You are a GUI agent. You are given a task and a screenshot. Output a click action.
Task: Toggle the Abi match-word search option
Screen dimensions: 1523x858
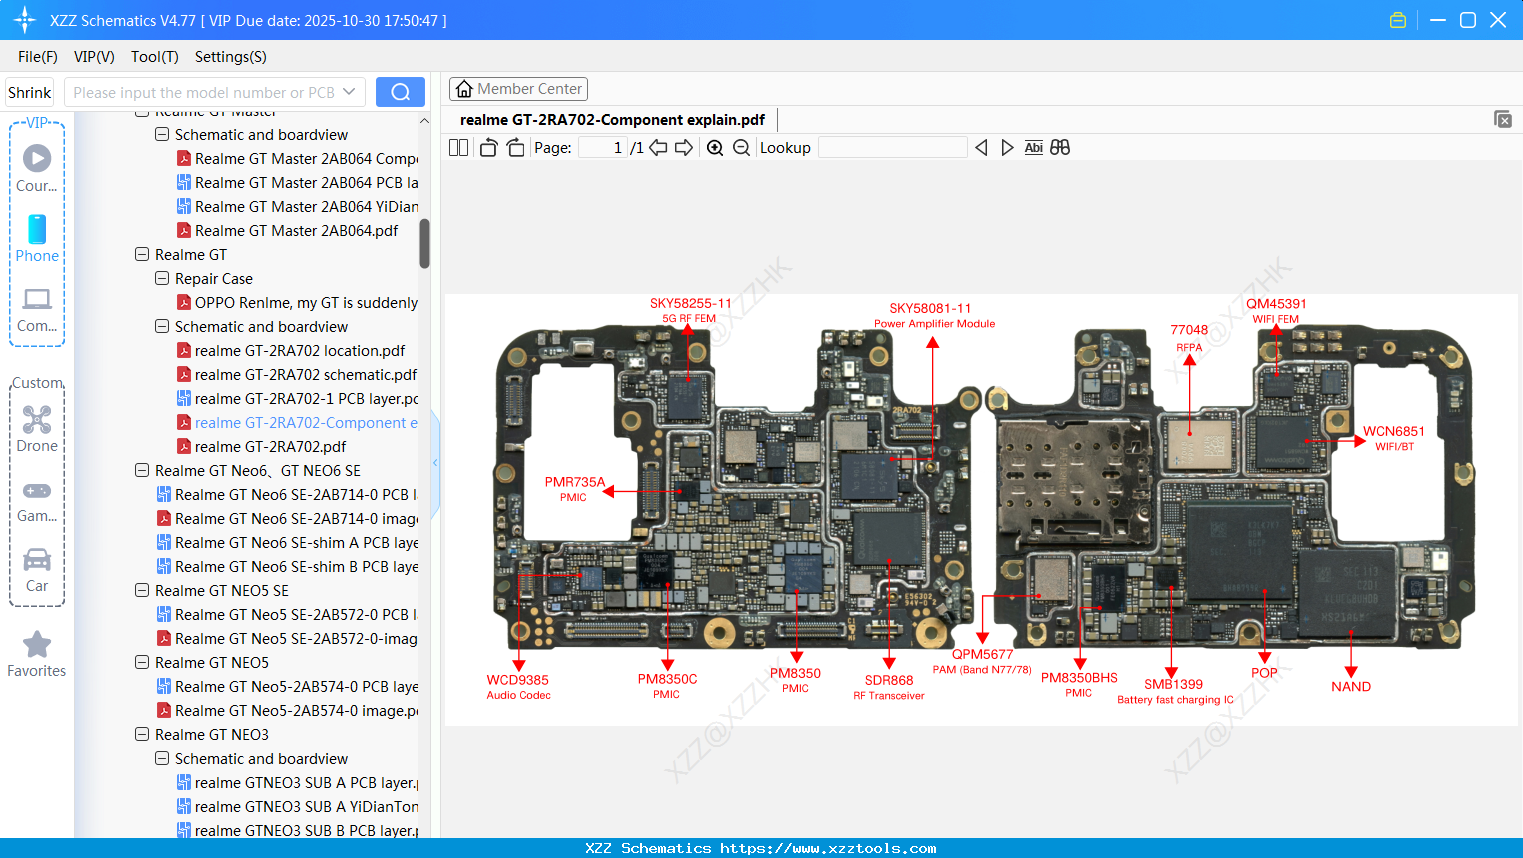point(1033,148)
